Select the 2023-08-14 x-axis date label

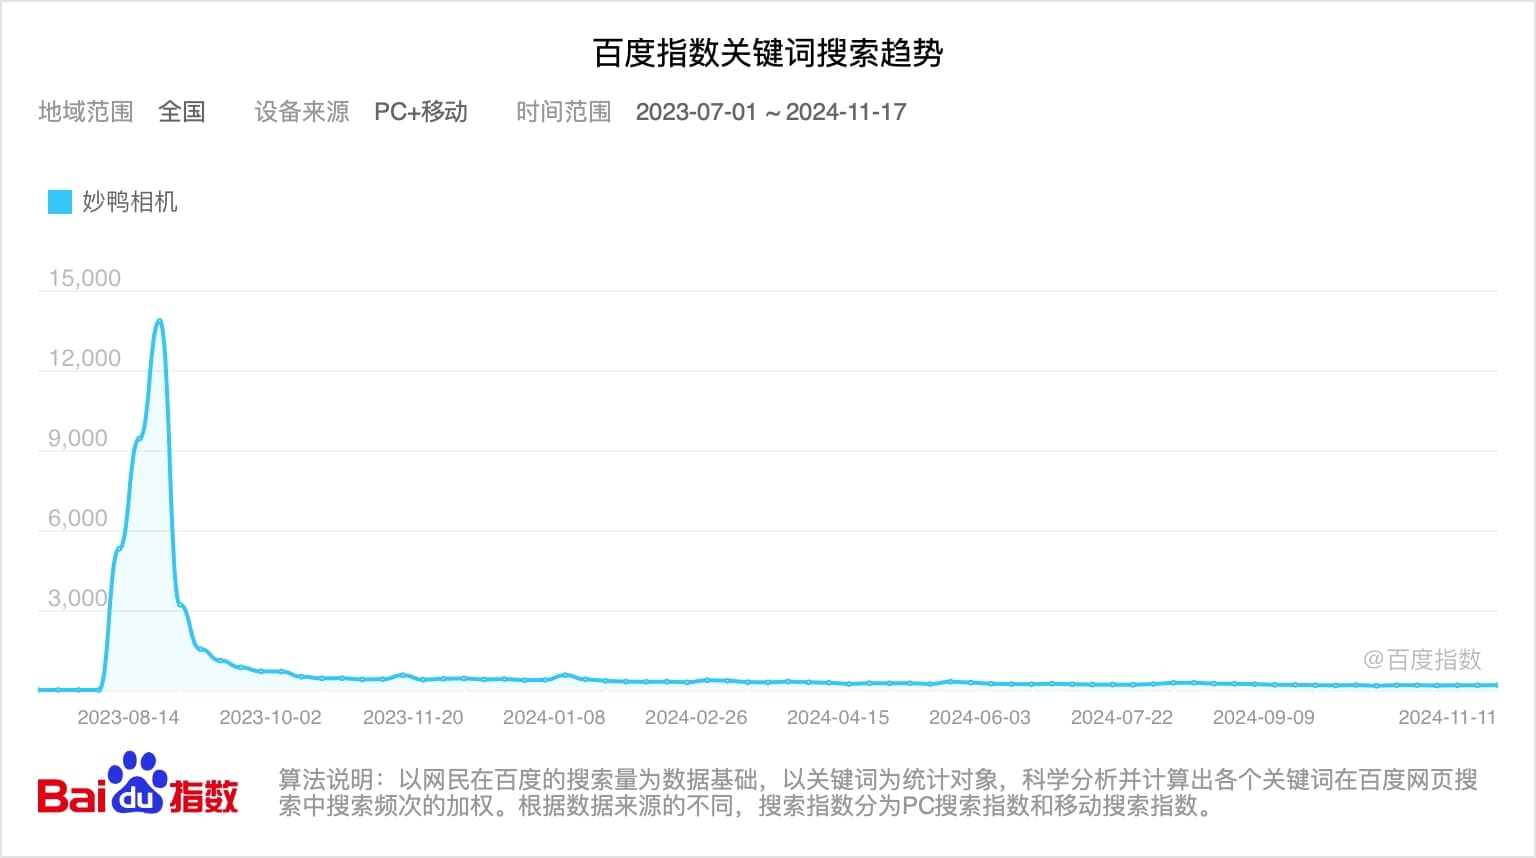(128, 717)
